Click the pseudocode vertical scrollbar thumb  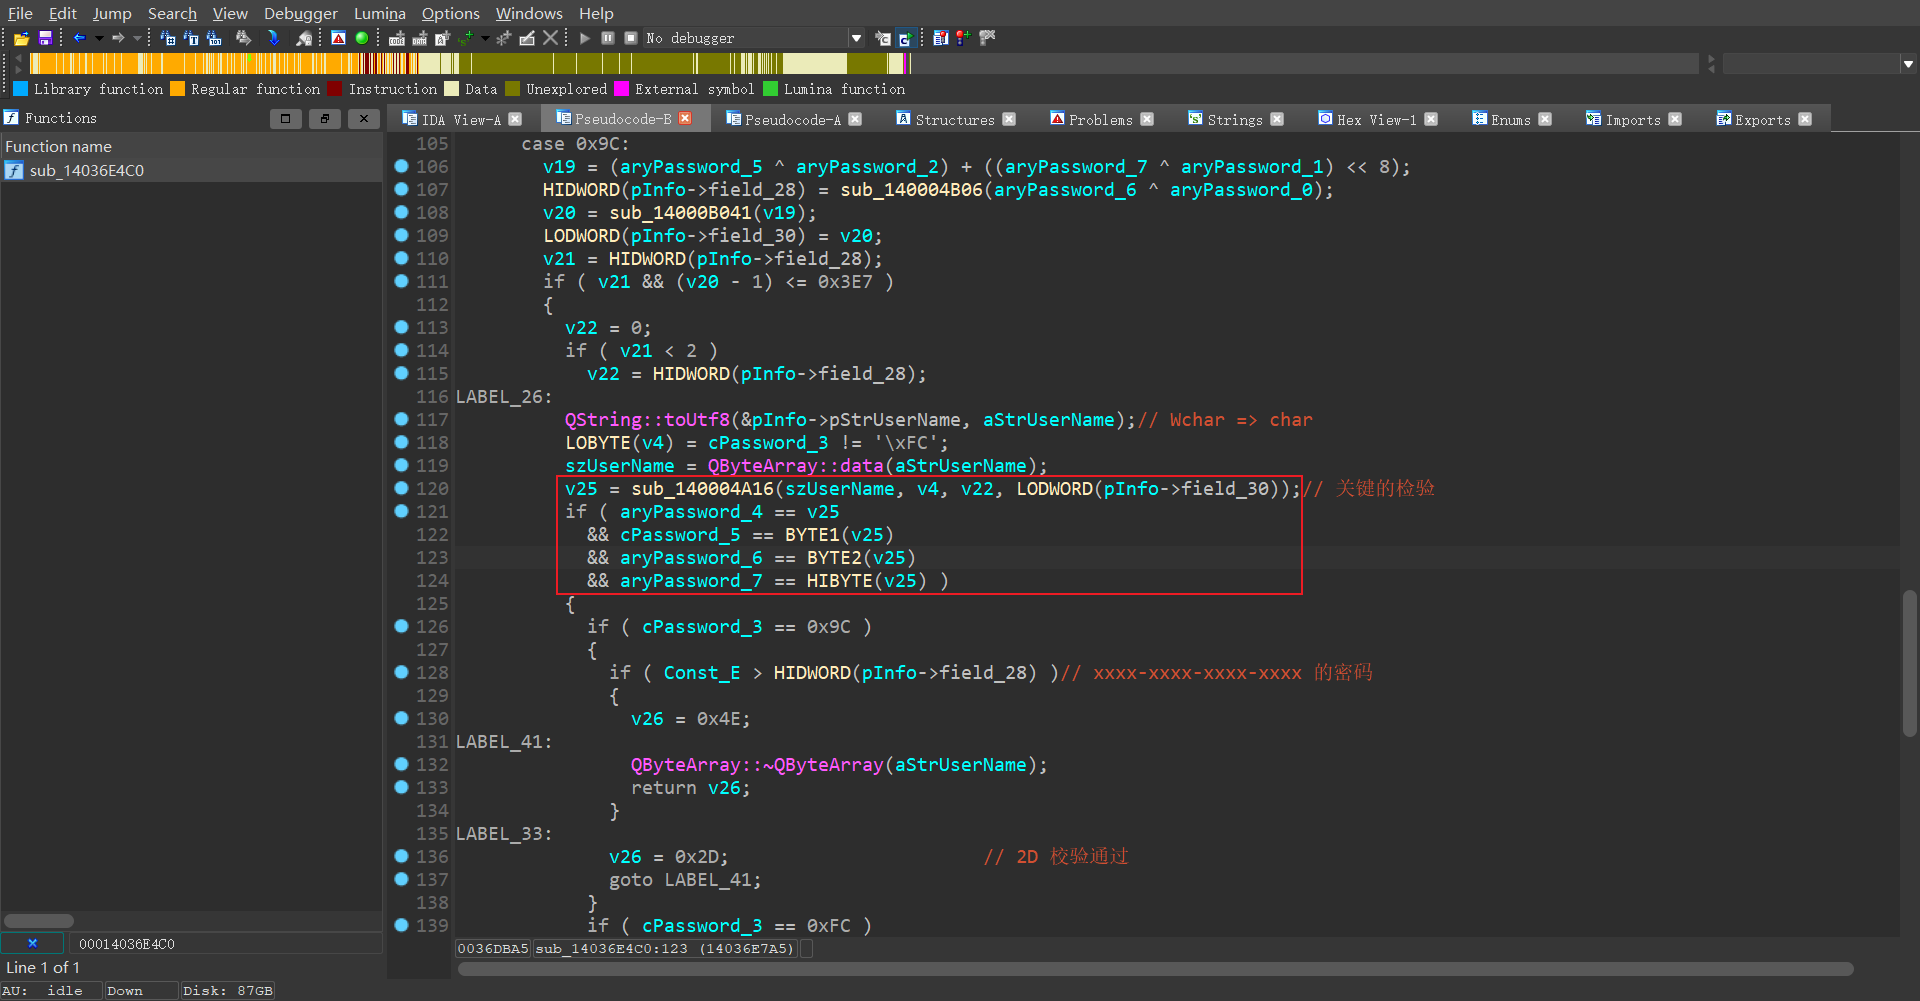click(x=1909, y=662)
